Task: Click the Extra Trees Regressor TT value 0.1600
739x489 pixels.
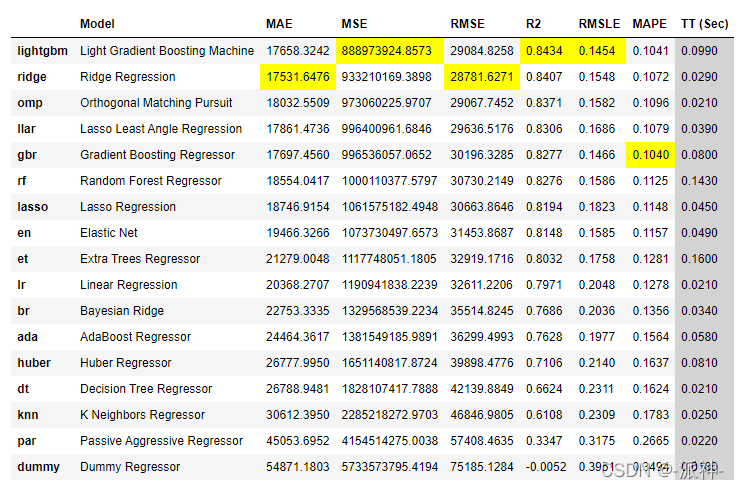Action: [698, 258]
